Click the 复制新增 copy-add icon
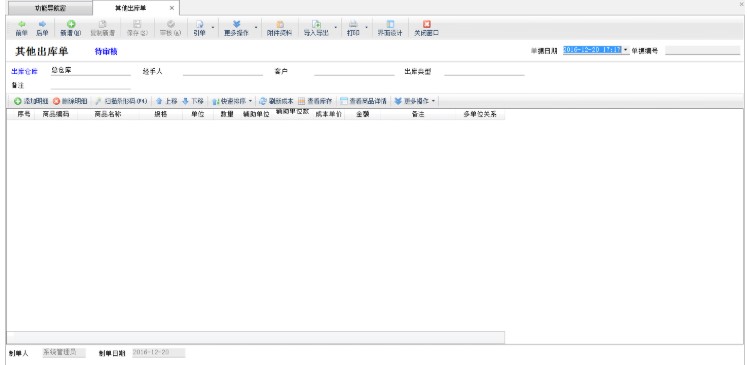 [x=102, y=24]
